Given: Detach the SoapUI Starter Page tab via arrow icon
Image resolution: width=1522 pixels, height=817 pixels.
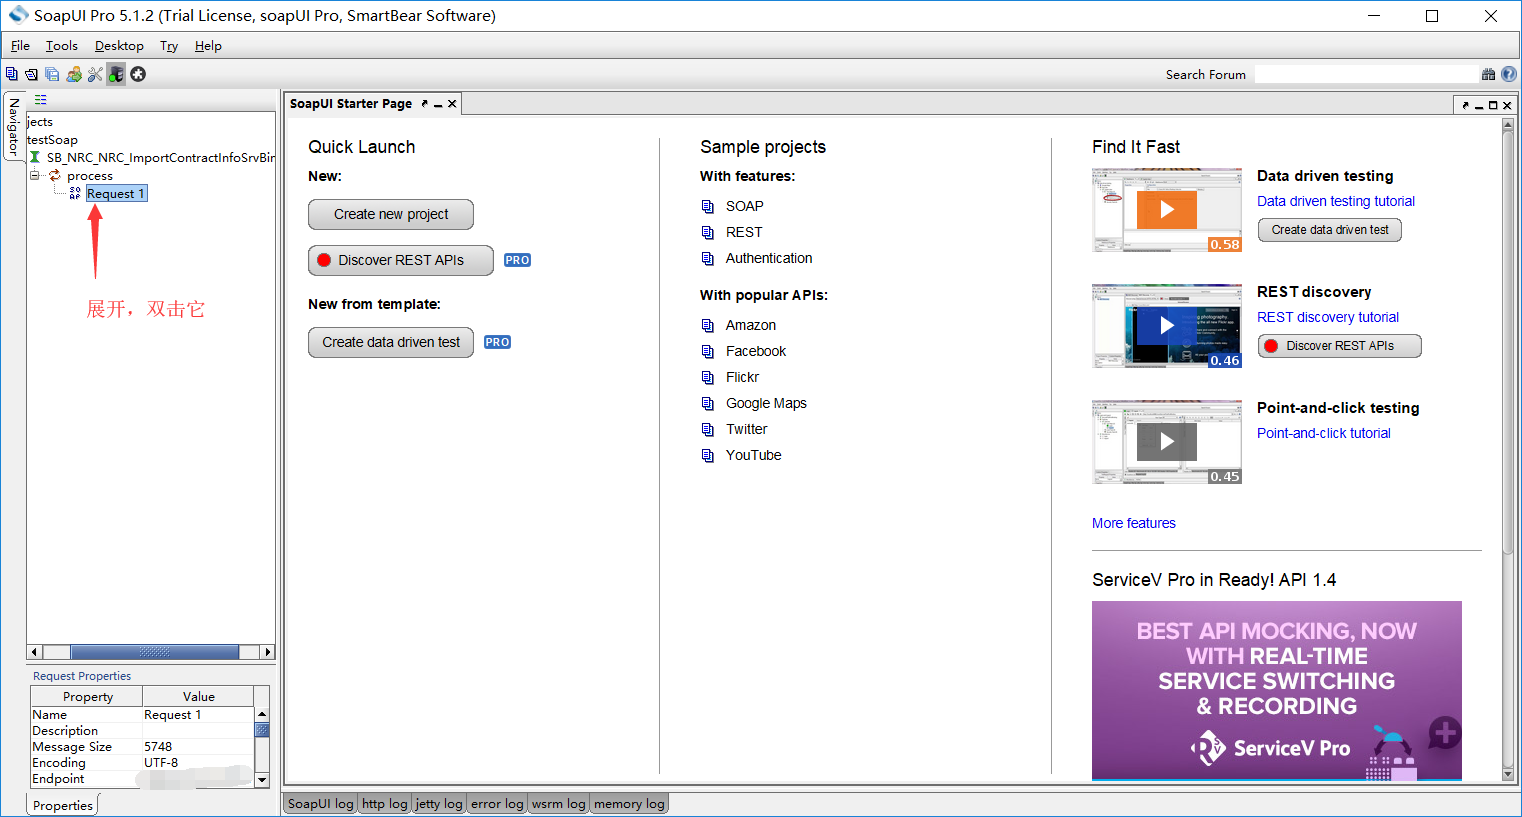Looking at the screenshot, I should [425, 104].
